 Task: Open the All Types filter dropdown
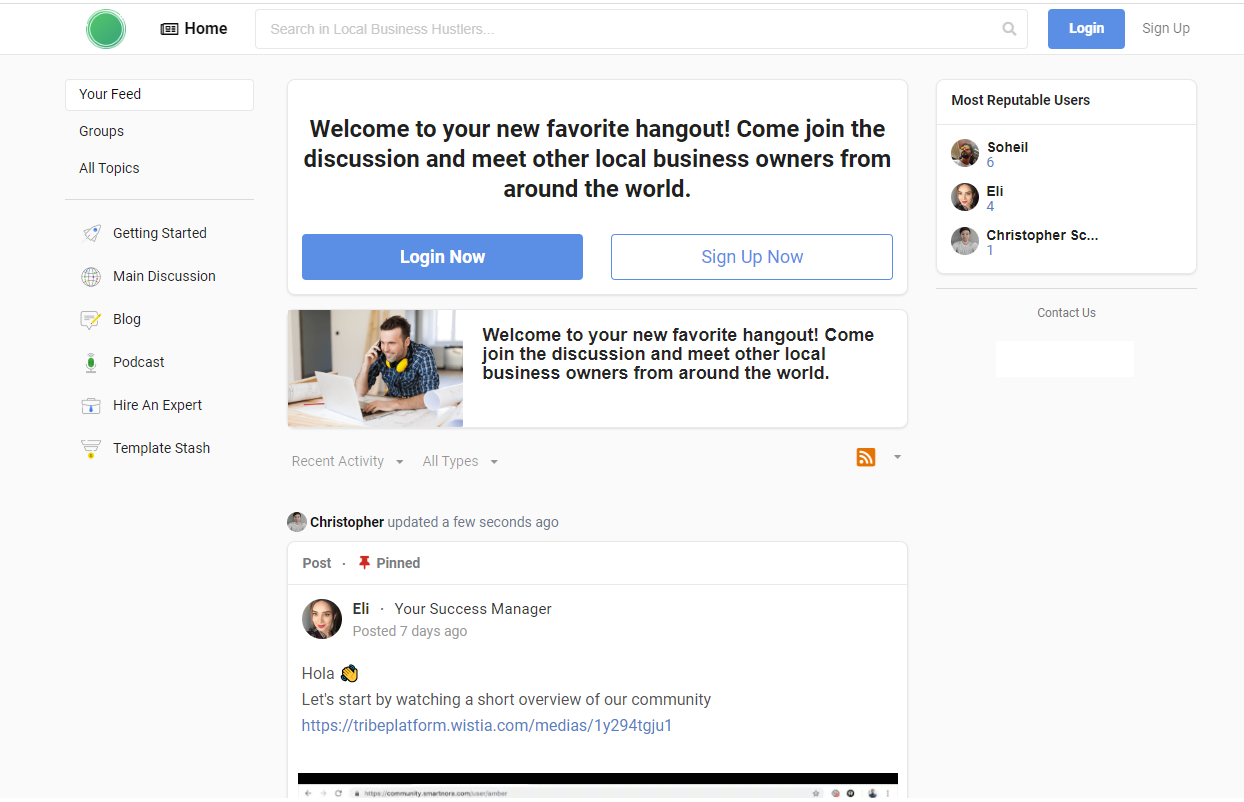point(459,461)
